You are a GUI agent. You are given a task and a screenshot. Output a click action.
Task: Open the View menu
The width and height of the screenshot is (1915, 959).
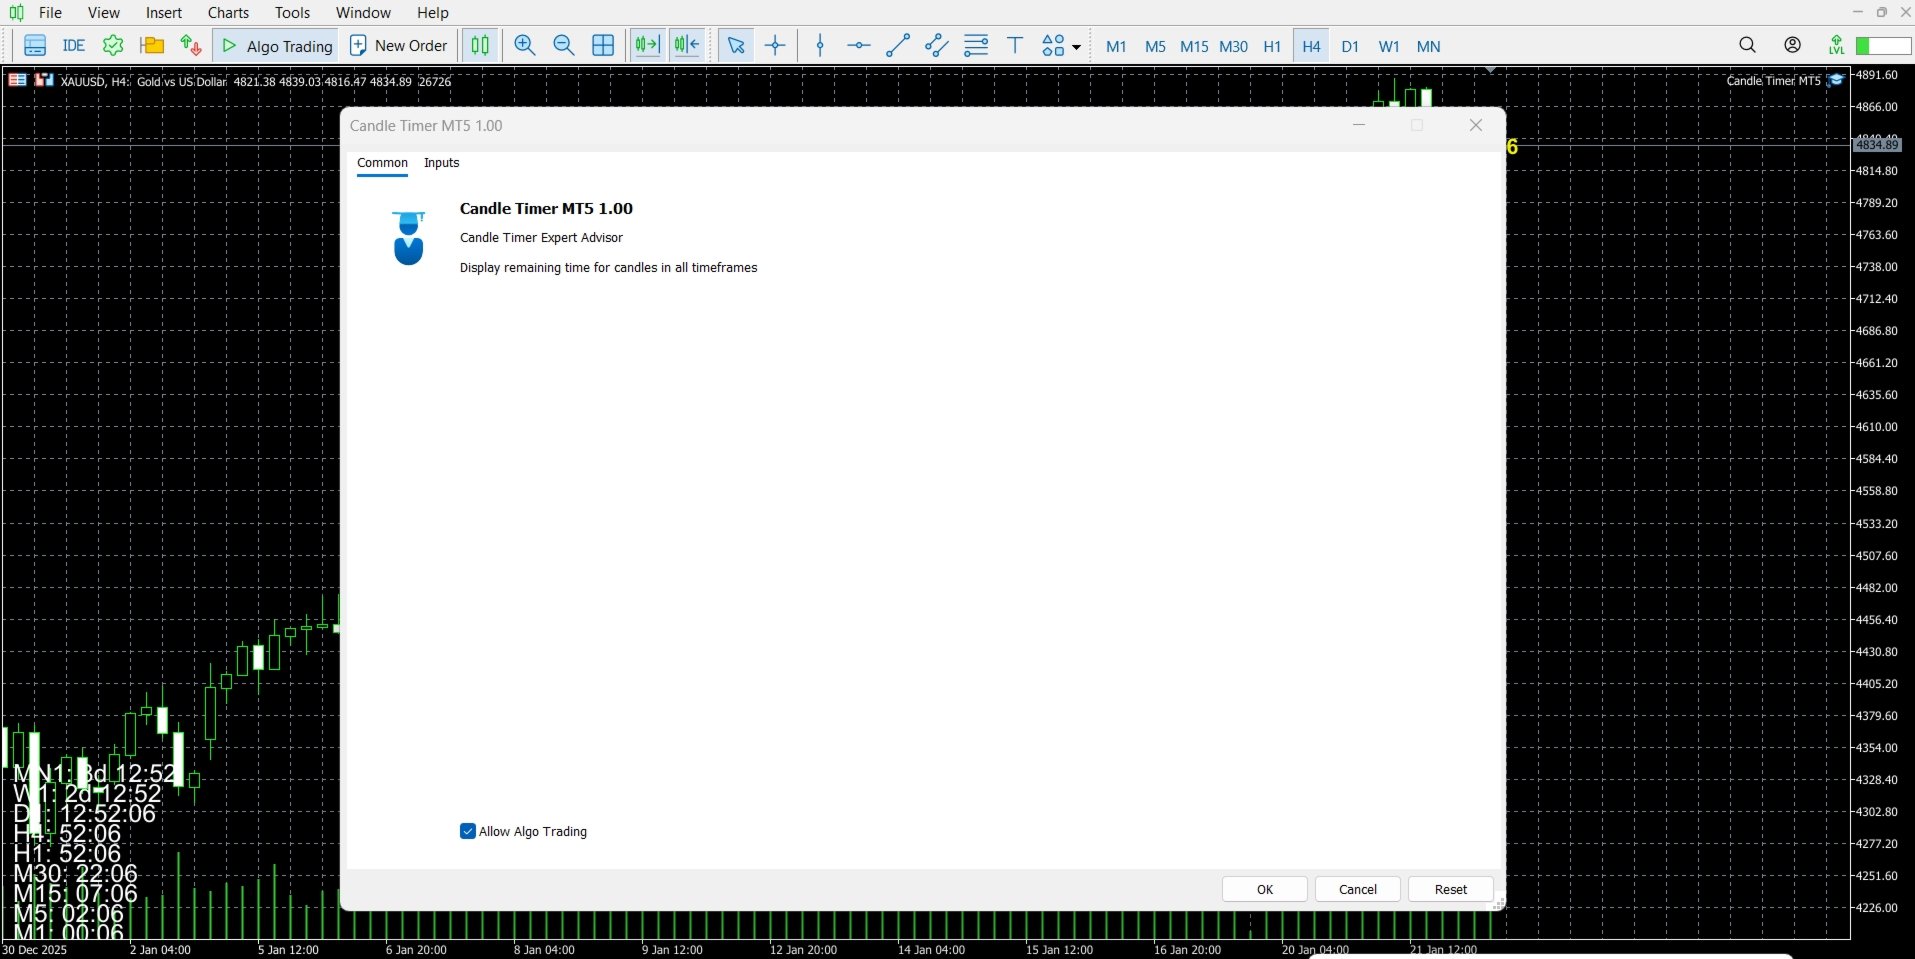click(x=104, y=13)
